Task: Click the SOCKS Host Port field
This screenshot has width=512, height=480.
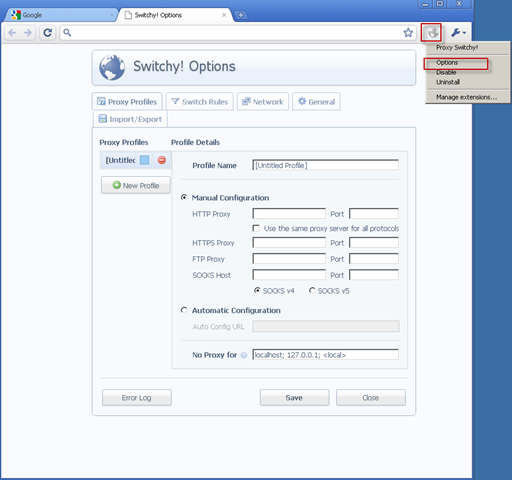Action: tap(374, 275)
